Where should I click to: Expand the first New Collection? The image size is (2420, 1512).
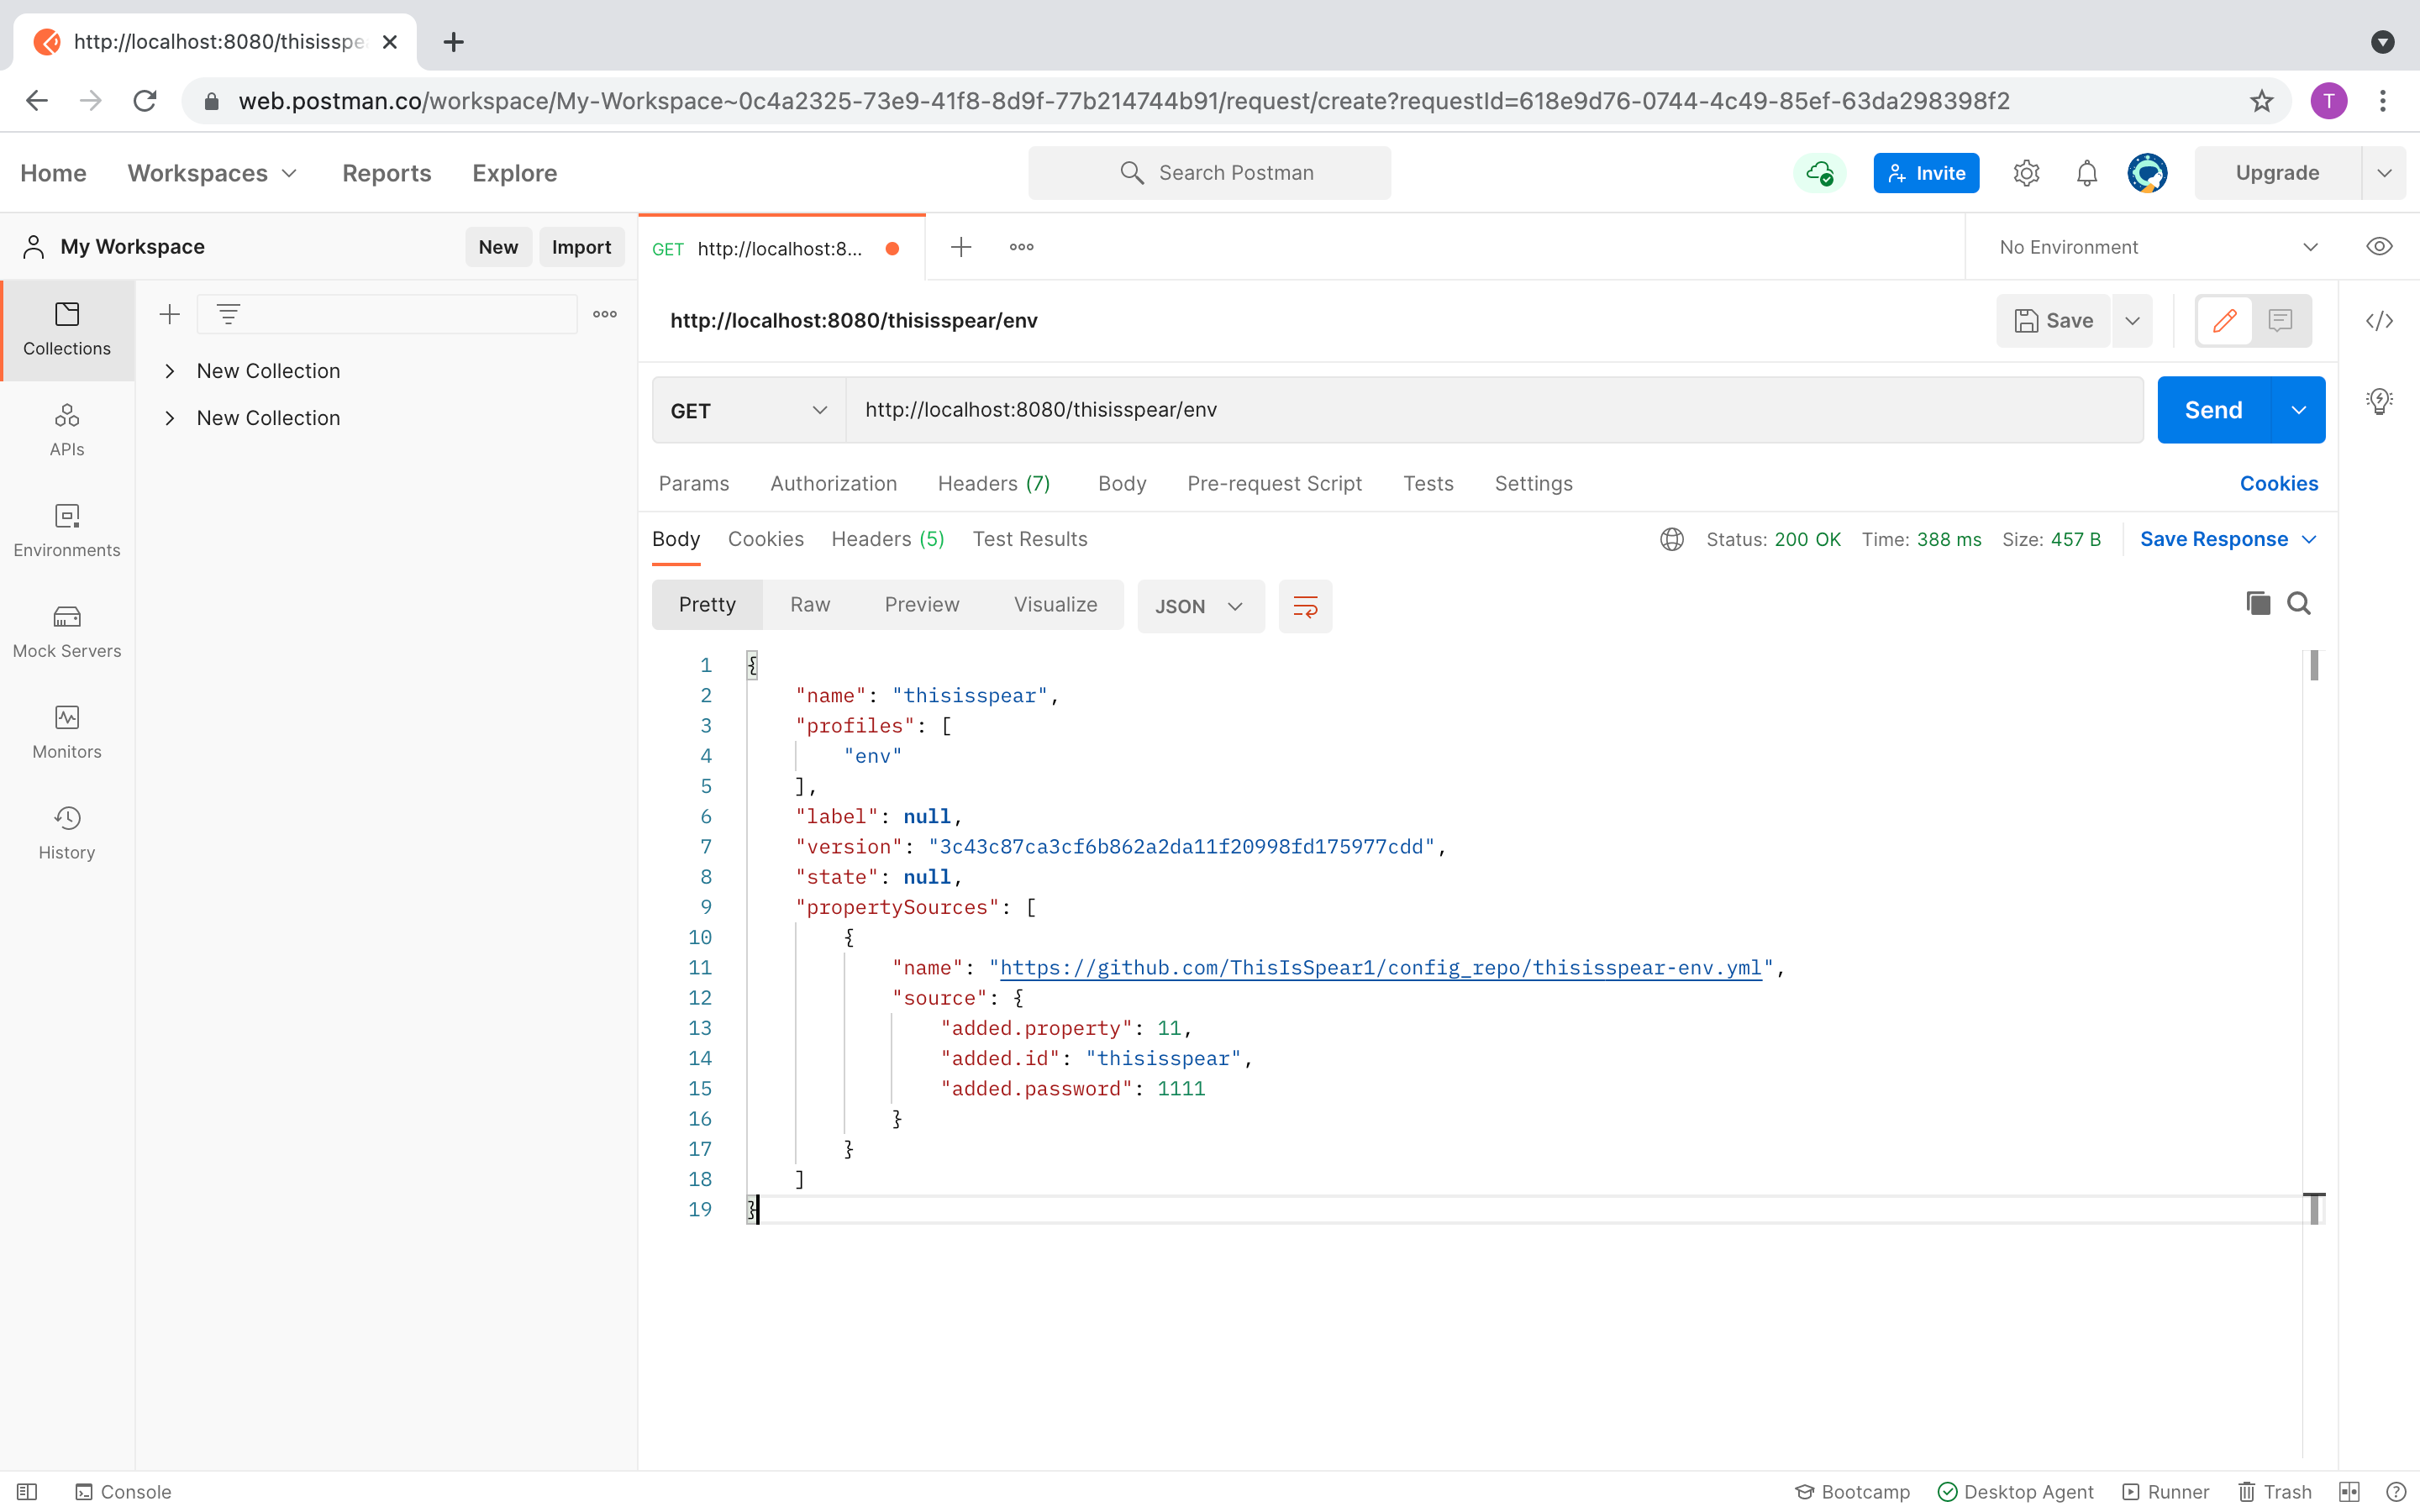(x=170, y=371)
